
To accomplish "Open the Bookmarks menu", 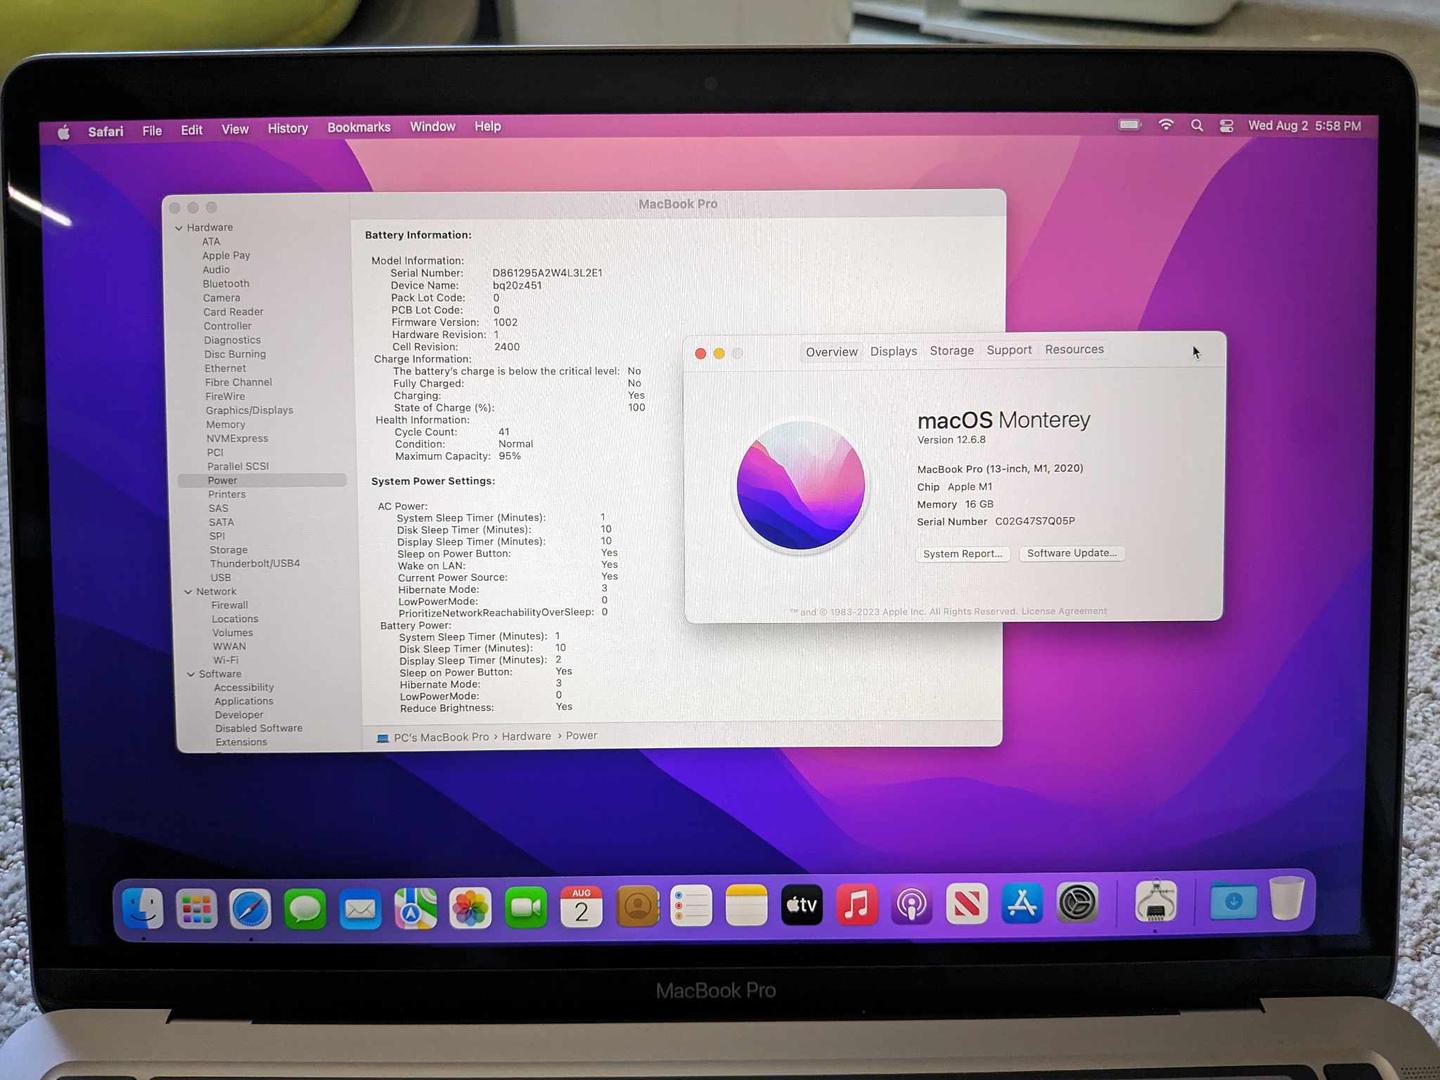I will (x=359, y=127).
